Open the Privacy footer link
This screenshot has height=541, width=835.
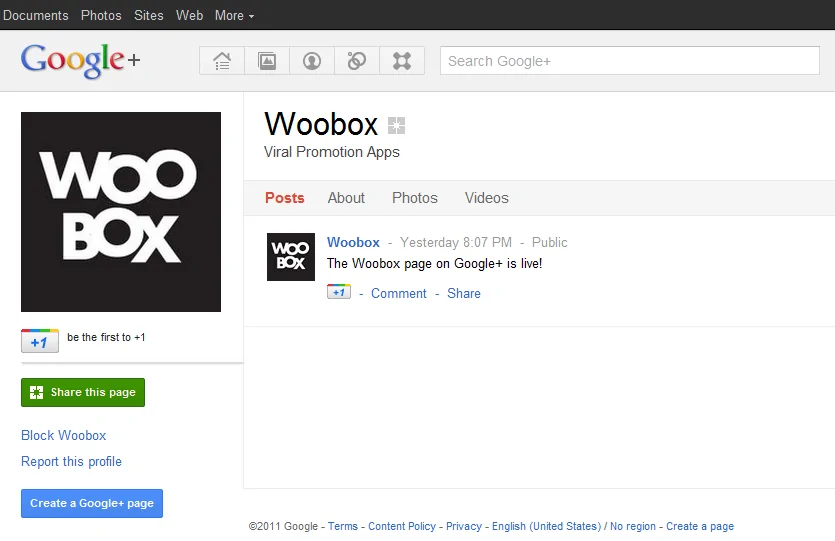[464, 526]
